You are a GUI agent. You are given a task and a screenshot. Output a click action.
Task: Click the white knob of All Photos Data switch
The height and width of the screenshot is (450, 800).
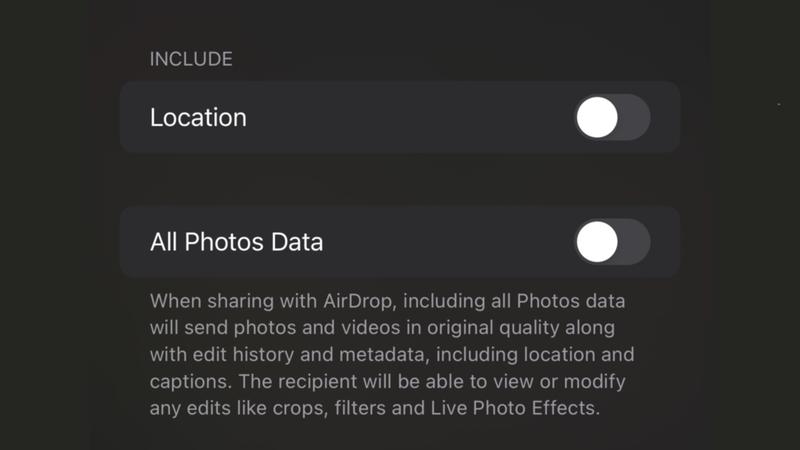coord(597,242)
